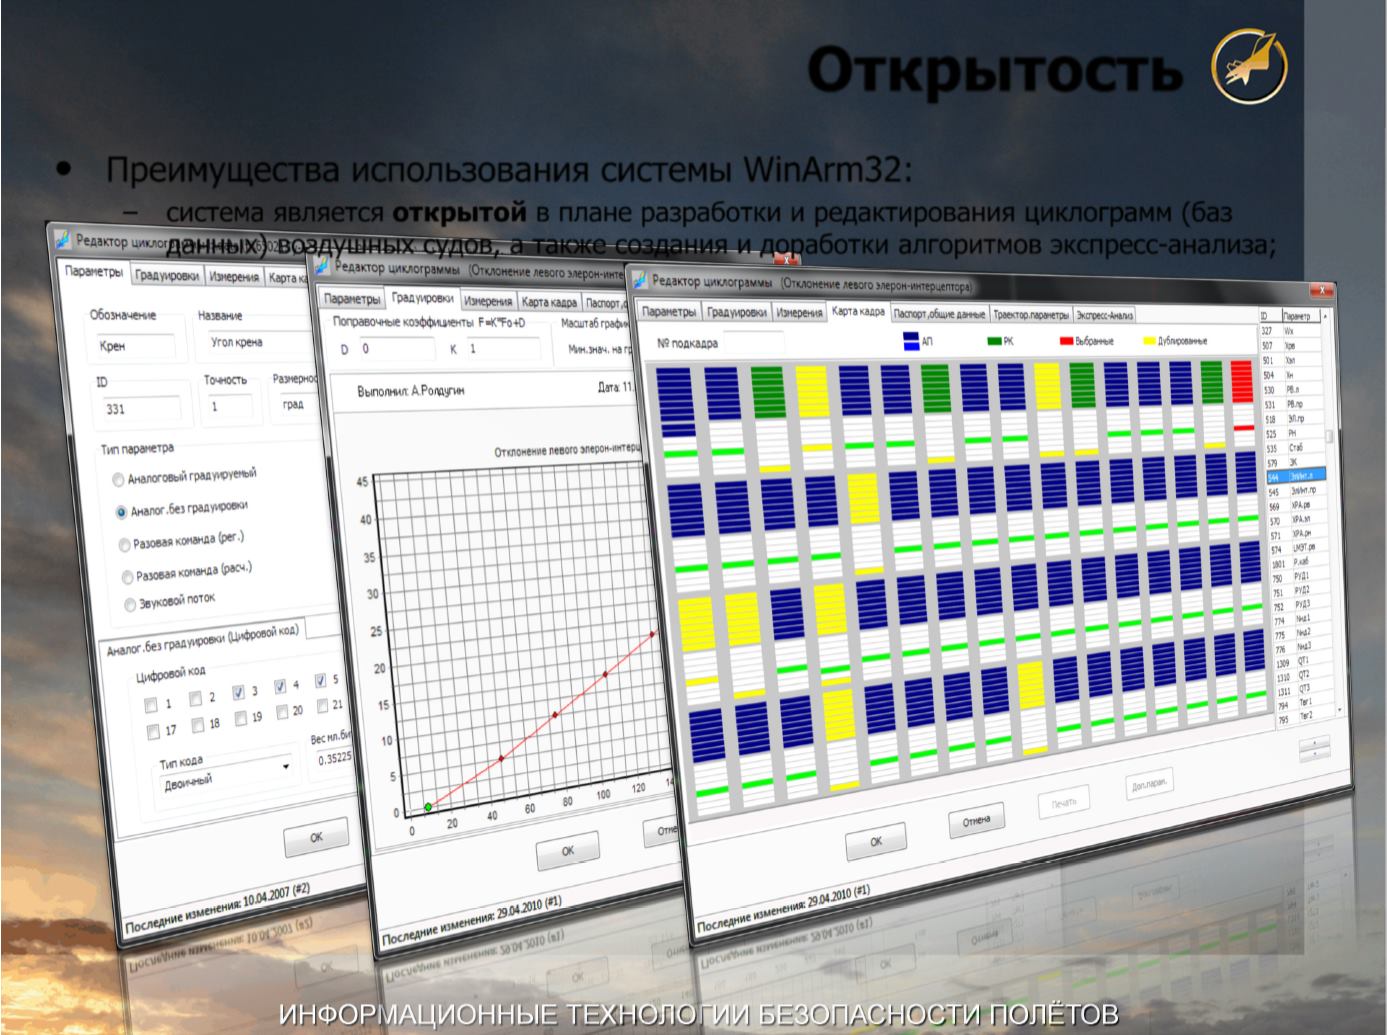The image size is (1387, 1035).
Task: Enable digital code bit 18 checkbox
Action: tap(198, 724)
